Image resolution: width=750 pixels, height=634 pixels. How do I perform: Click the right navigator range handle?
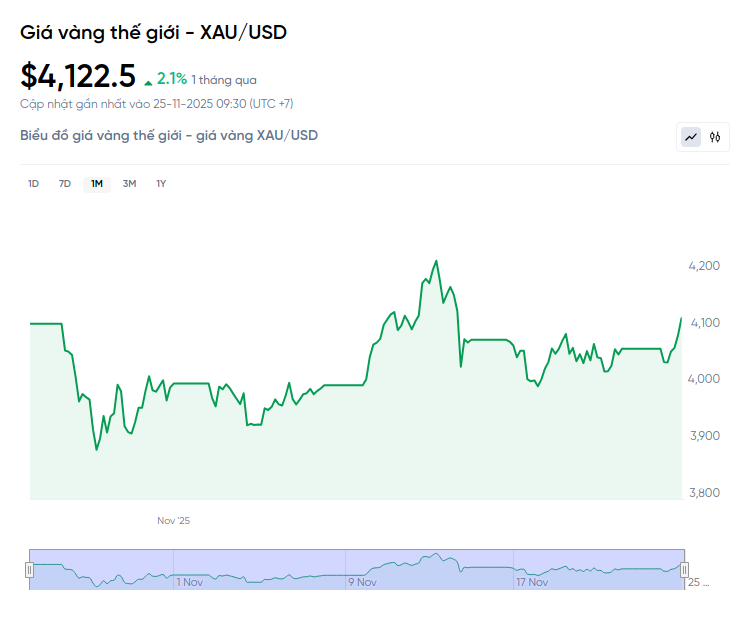685,570
